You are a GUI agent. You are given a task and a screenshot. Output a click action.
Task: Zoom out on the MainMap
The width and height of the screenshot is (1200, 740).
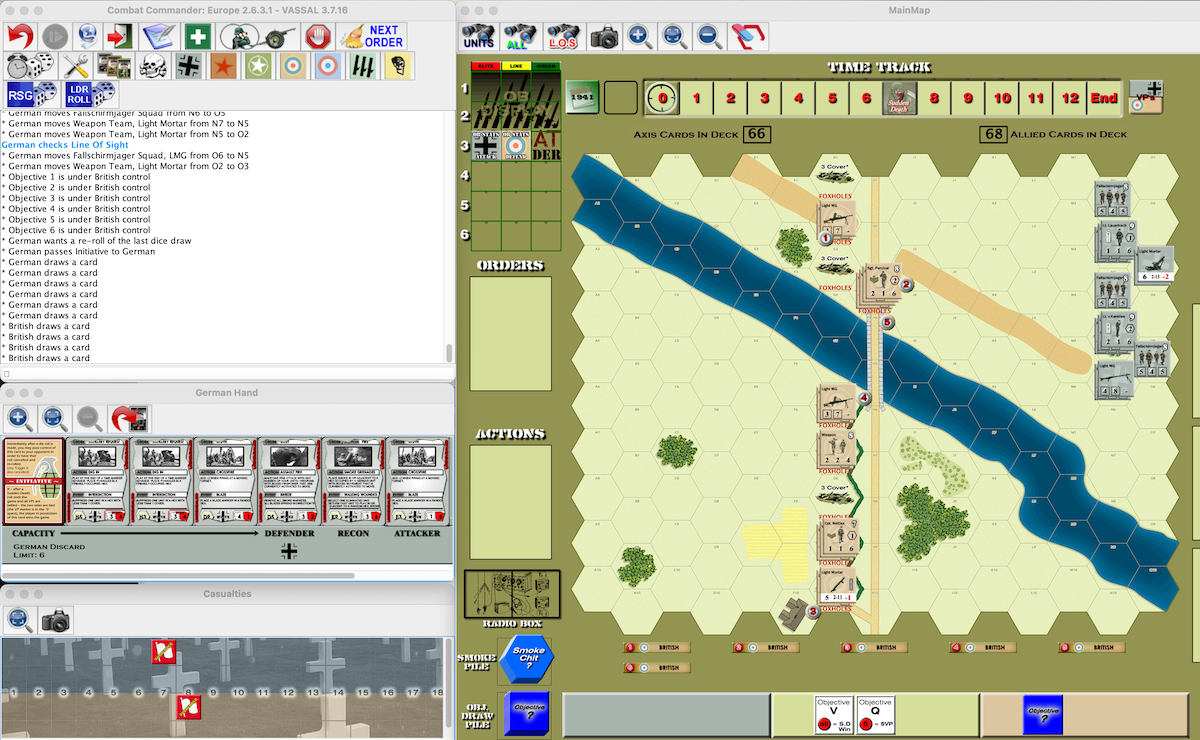click(x=709, y=37)
